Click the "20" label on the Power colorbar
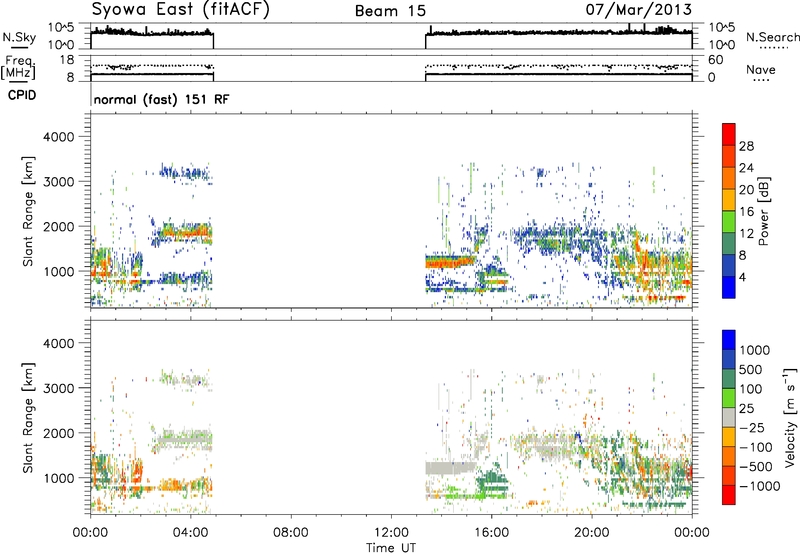Image resolution: width=800 pixels, height=554 pixels. coord(746,190)
